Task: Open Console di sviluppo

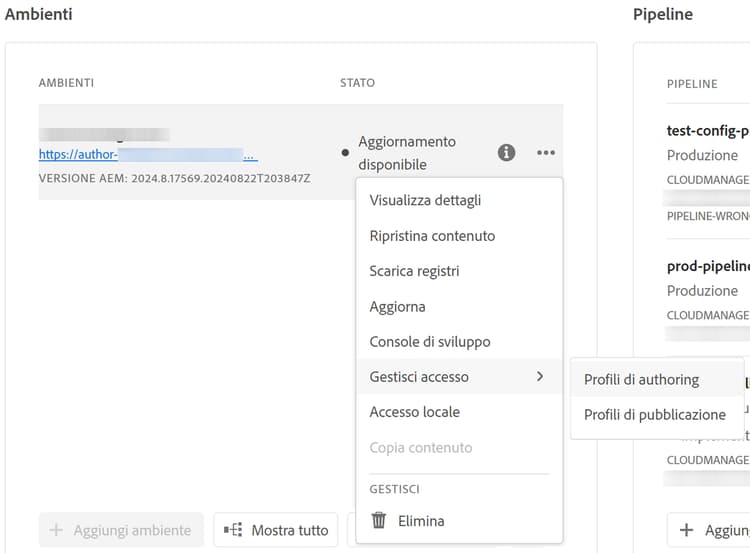Action: 430,342
